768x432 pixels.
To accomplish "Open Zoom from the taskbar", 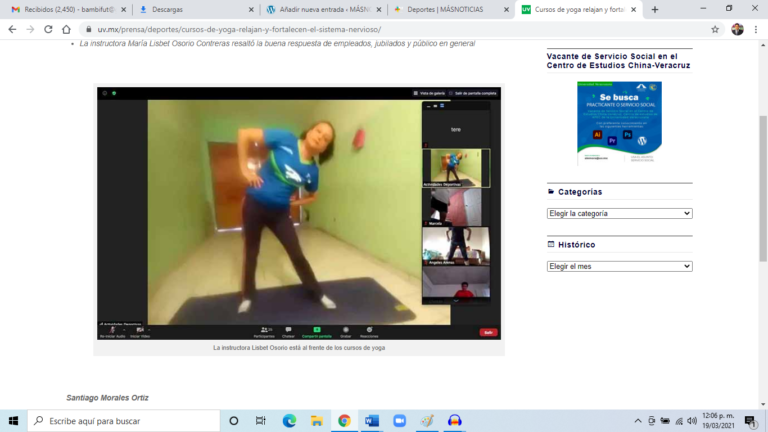I will pyautogui.click(x=400, y=421).
